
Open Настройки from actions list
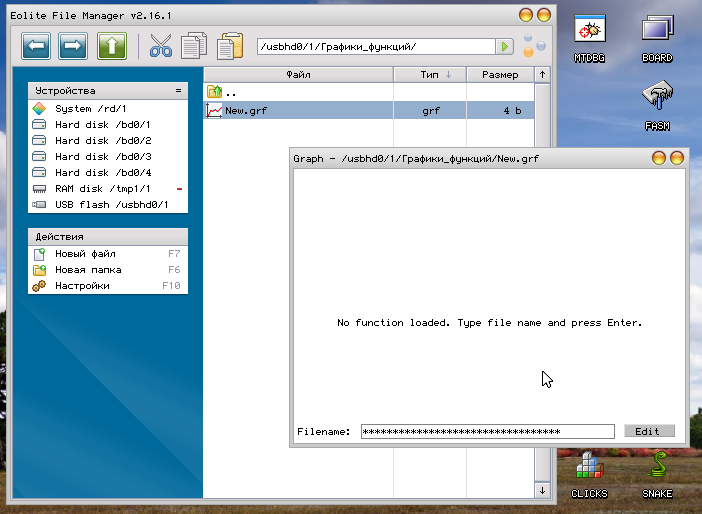point(82,286)
